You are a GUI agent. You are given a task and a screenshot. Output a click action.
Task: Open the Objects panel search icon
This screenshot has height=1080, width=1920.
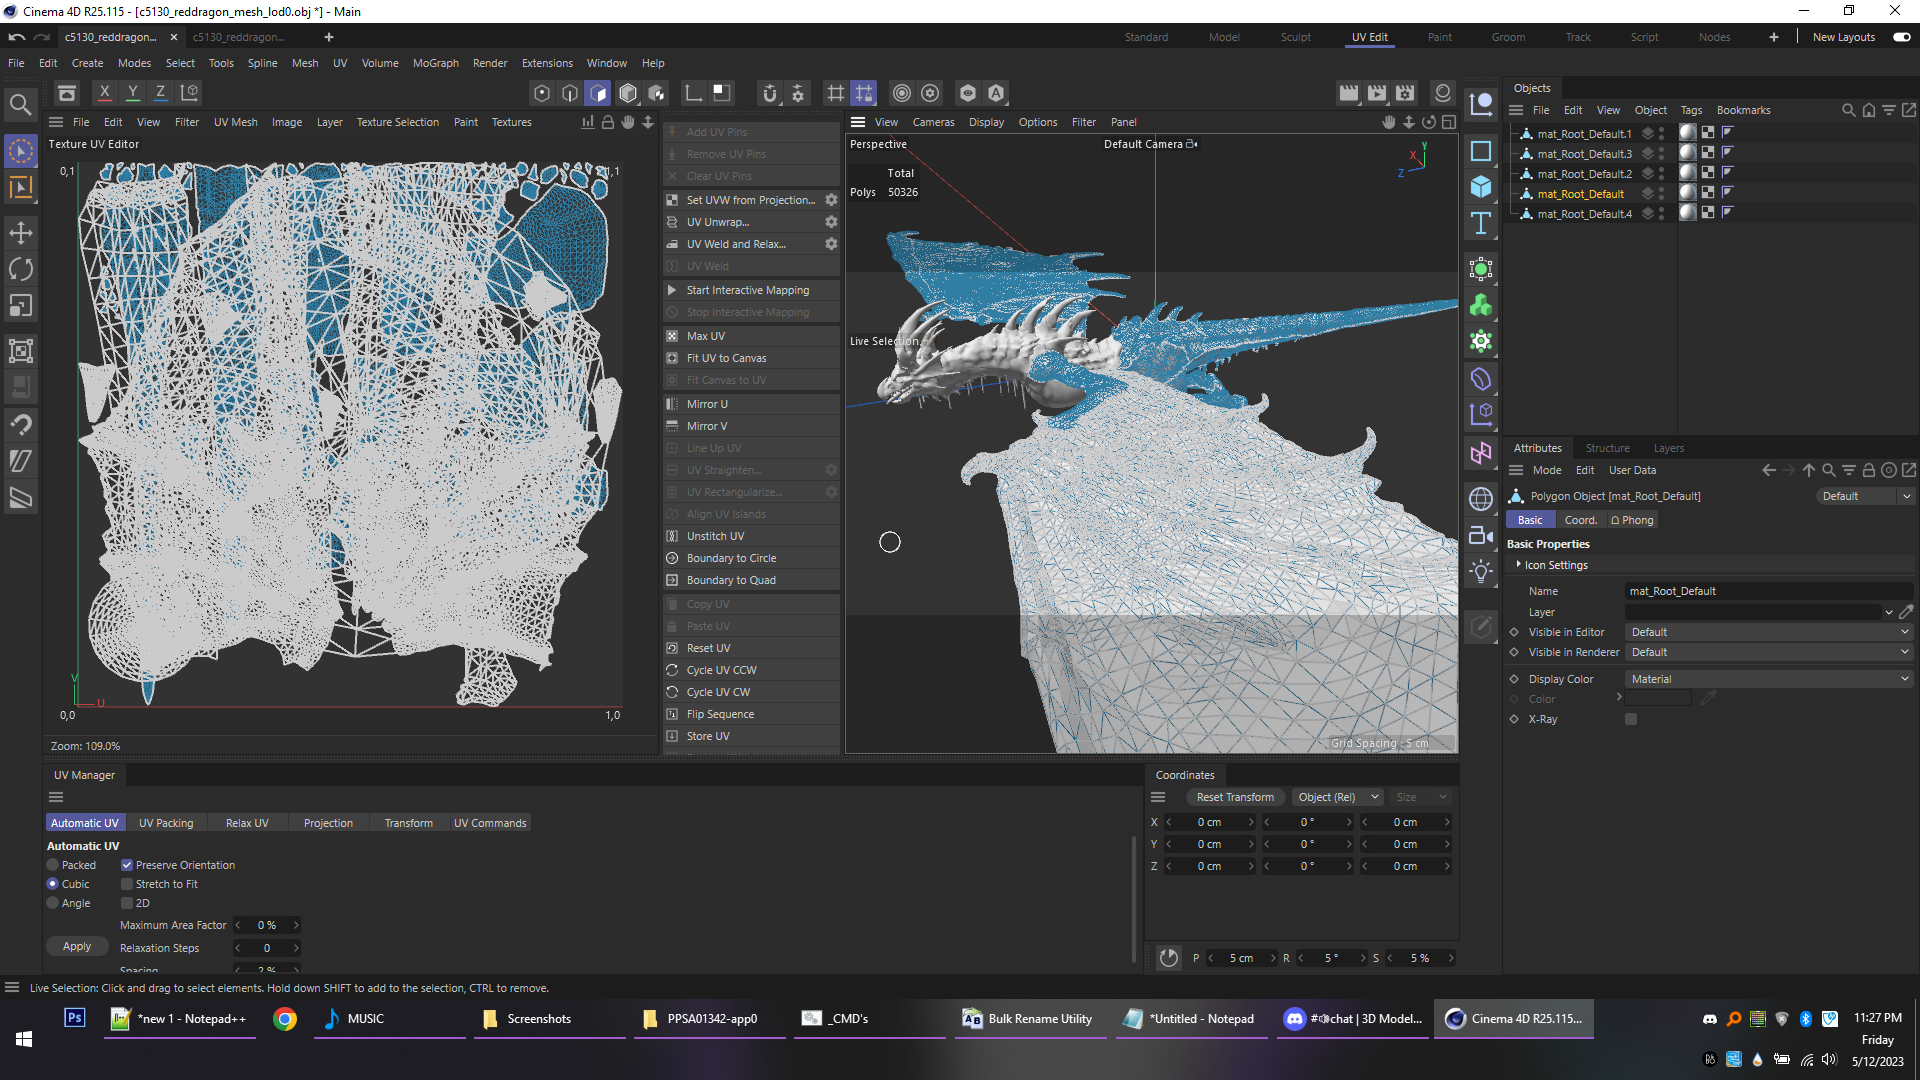point(1849,110)
